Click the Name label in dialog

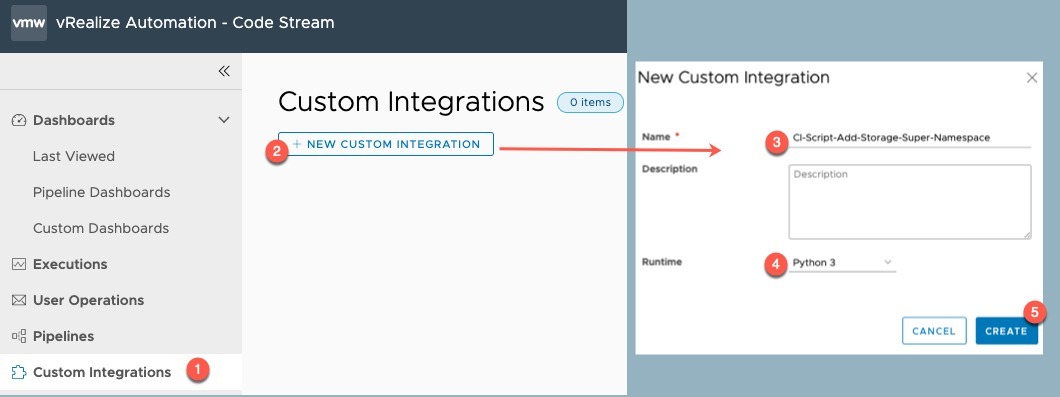click(x=656, y=137)
